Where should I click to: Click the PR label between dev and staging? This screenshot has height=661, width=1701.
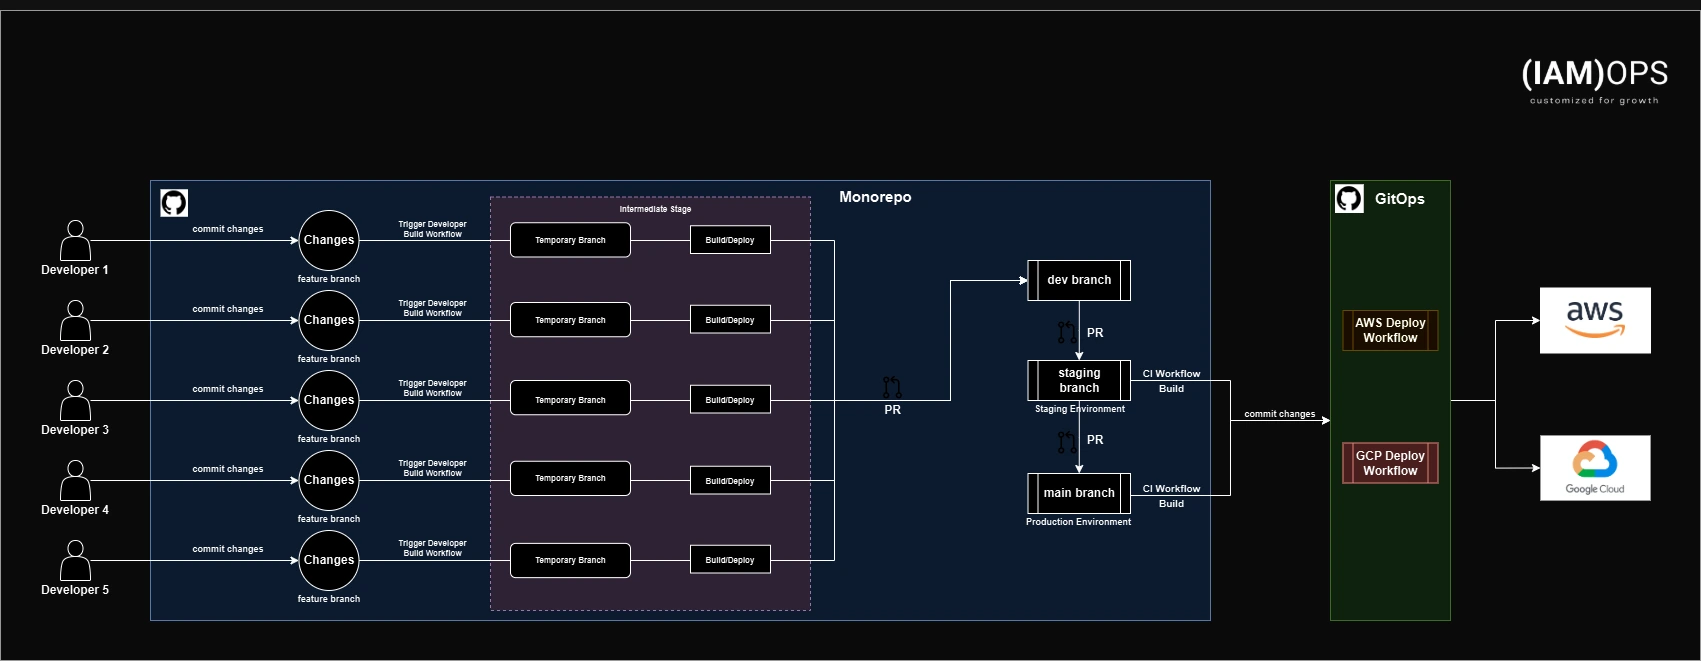click(1095, 333)
